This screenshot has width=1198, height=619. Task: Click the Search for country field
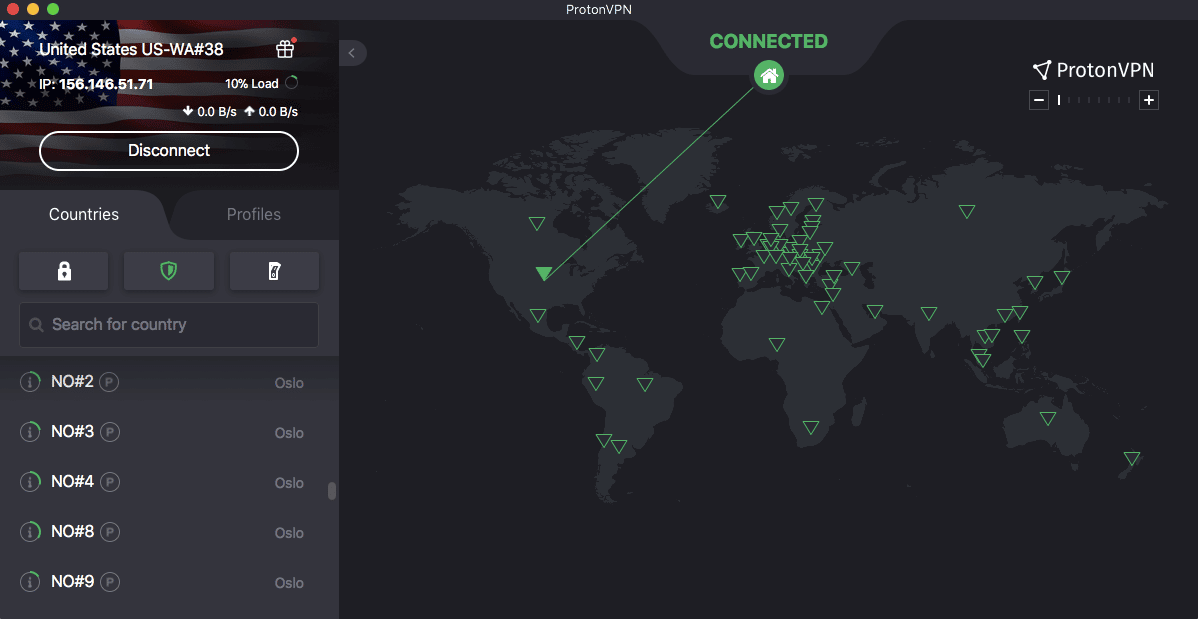pyautogui.click(x=168, y=324)
